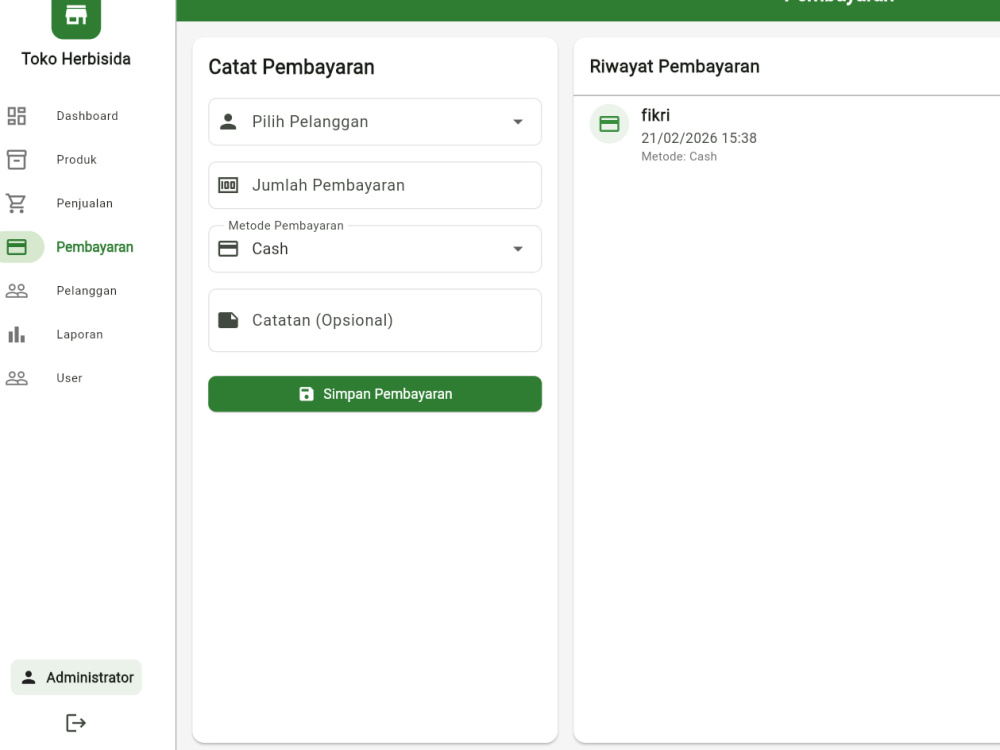Viewport: 1000px width, 750px height.
Task: Click note icon in Catatan field
Action: click(x=228, y=320)
